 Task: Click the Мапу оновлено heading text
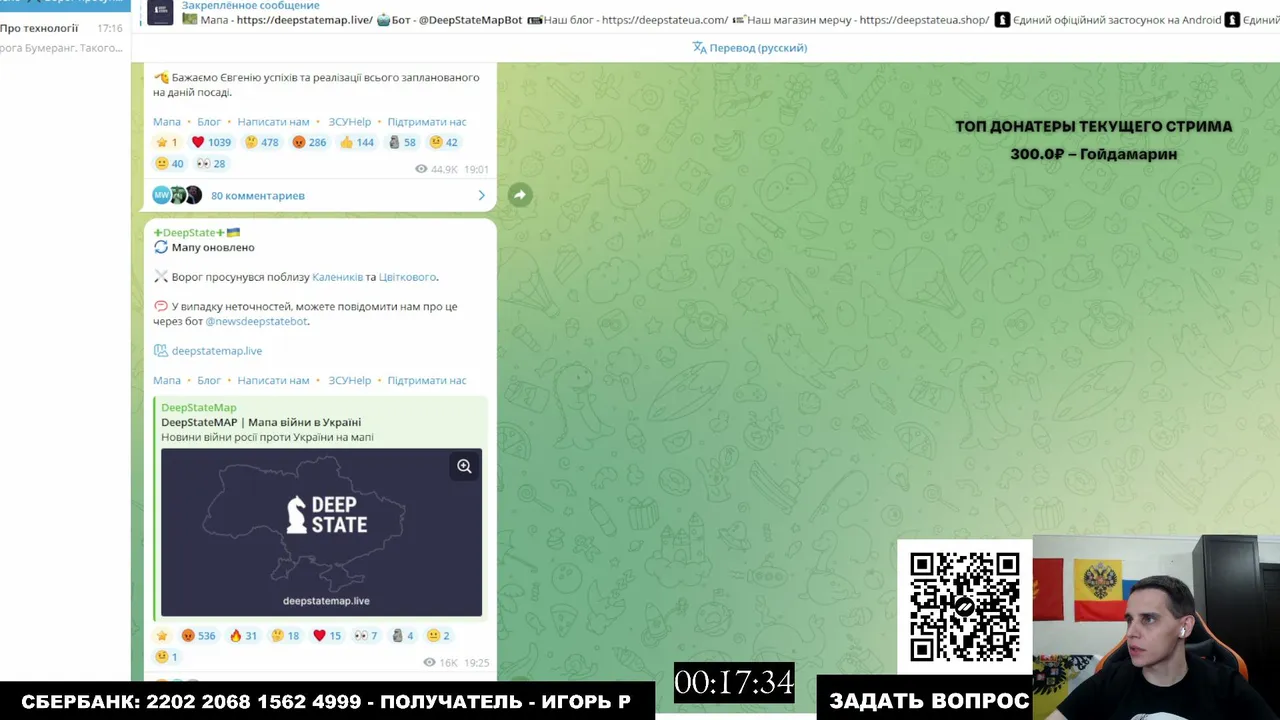click(x=213, y=247)
